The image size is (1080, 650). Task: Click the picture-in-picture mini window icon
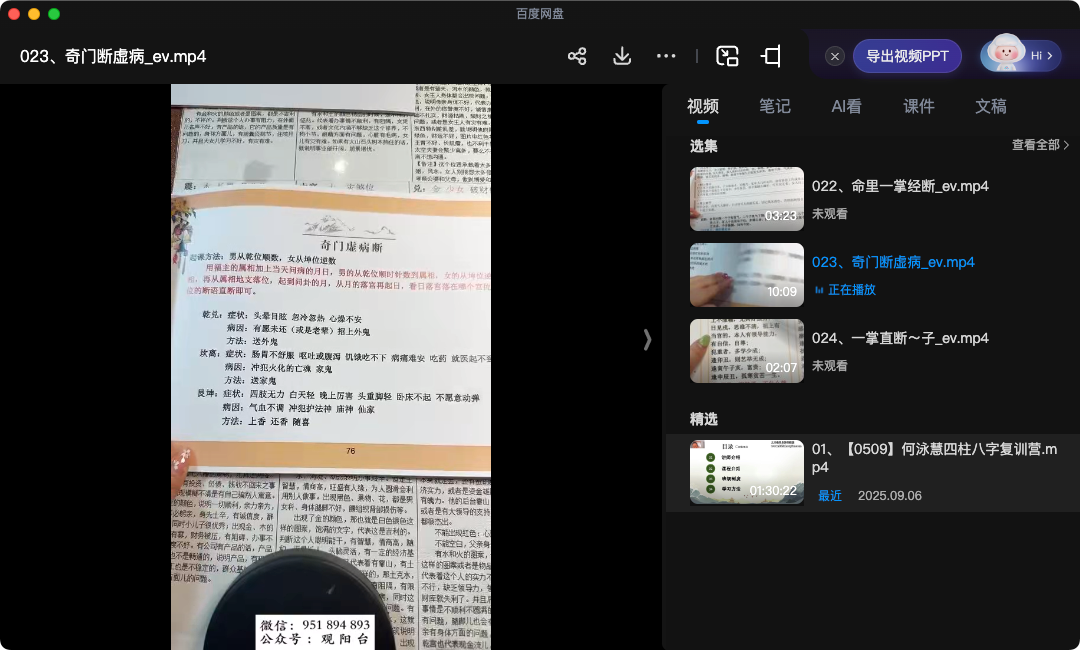[727, 56]
